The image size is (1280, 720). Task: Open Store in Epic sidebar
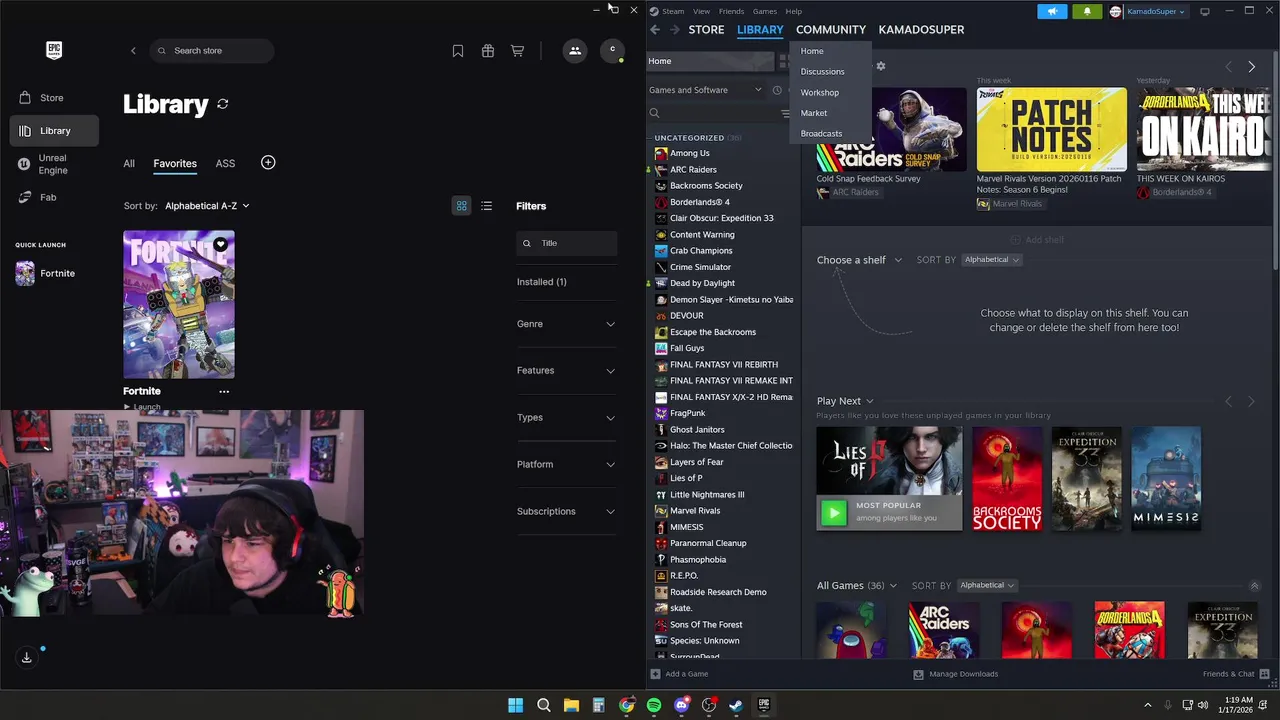[x=54, y=98]
